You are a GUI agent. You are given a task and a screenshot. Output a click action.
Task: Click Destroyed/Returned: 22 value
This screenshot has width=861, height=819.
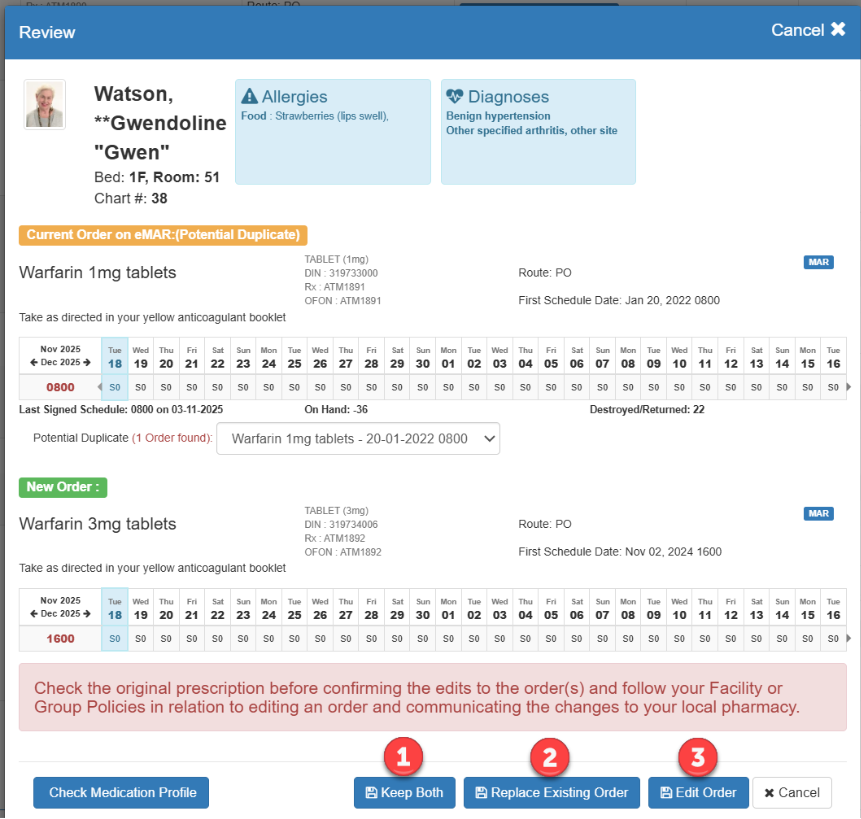[x=647, y=410]
